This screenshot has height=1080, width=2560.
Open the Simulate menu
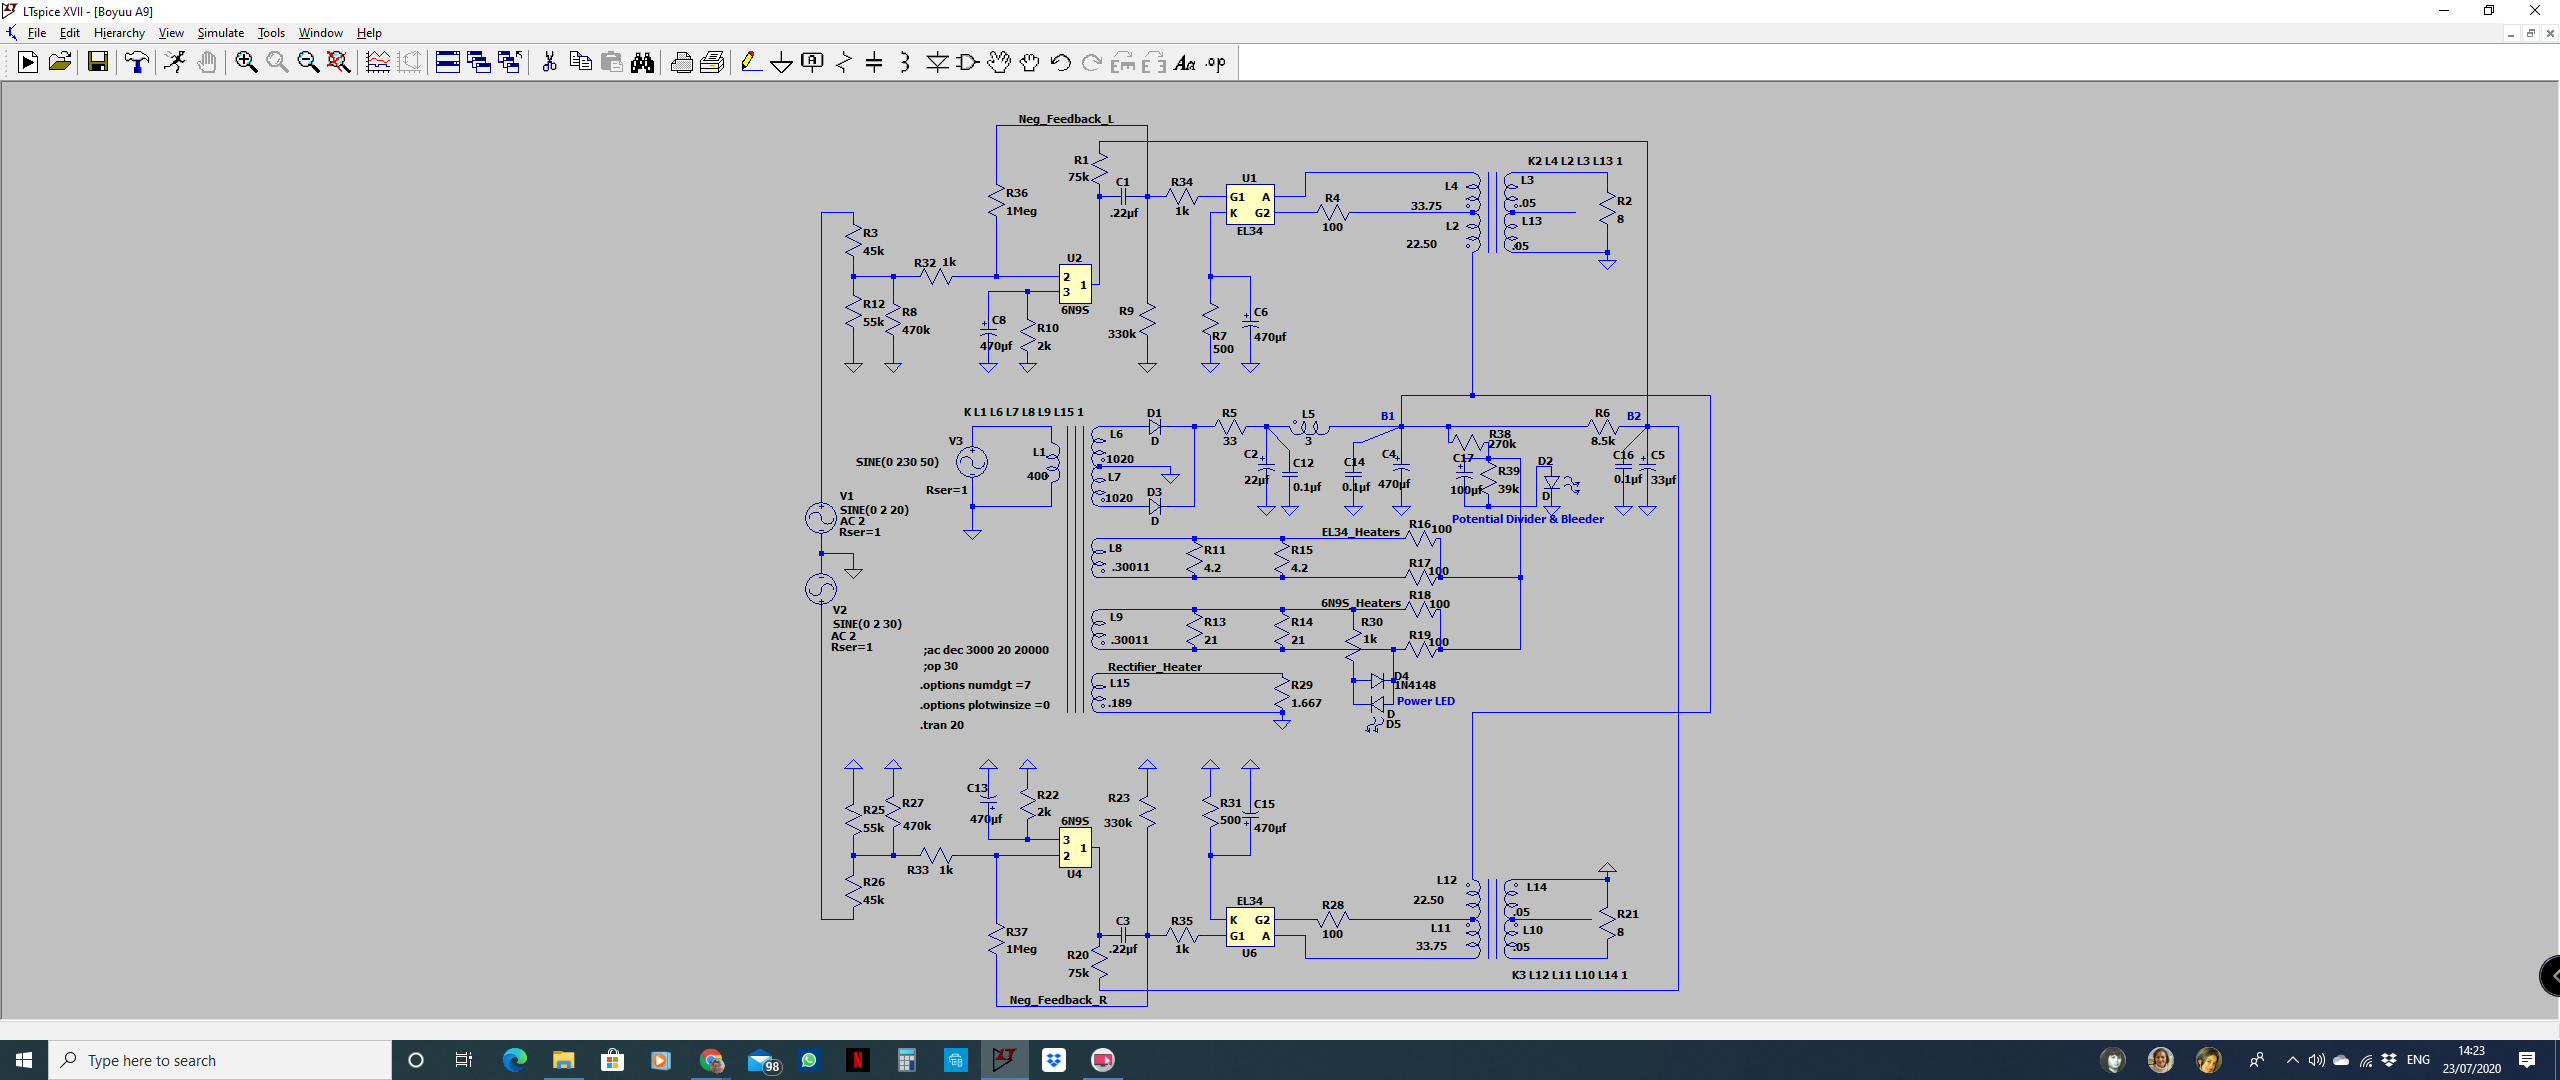coord(220,33)
